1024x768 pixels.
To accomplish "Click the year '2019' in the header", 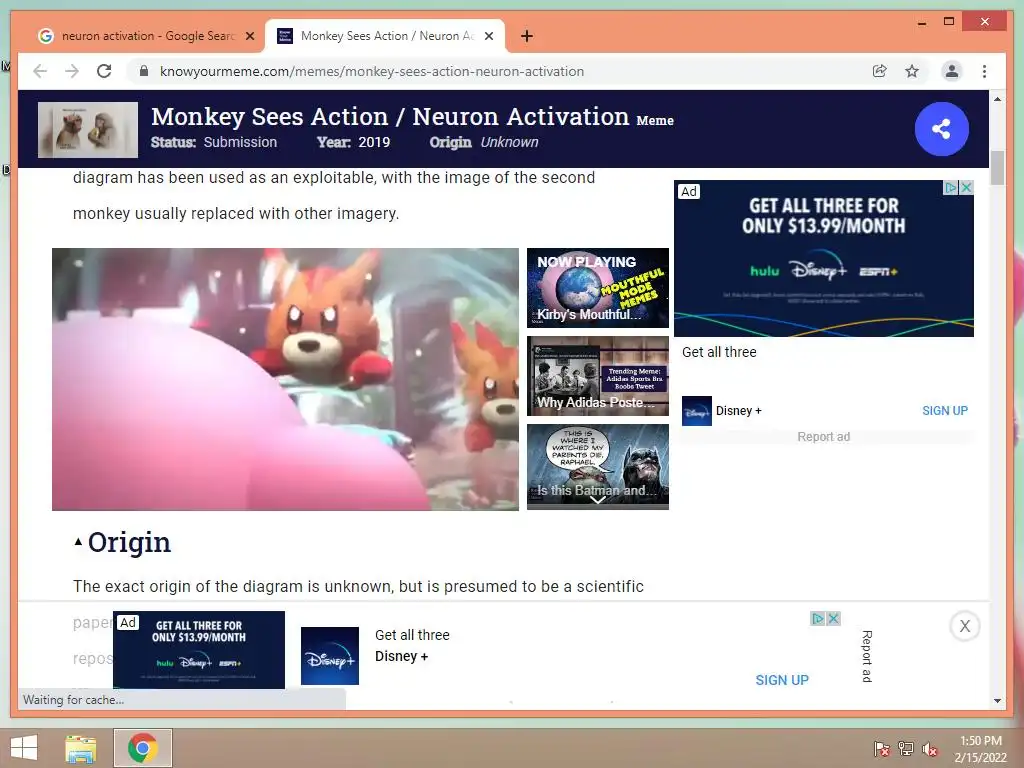I will (374, 142).
